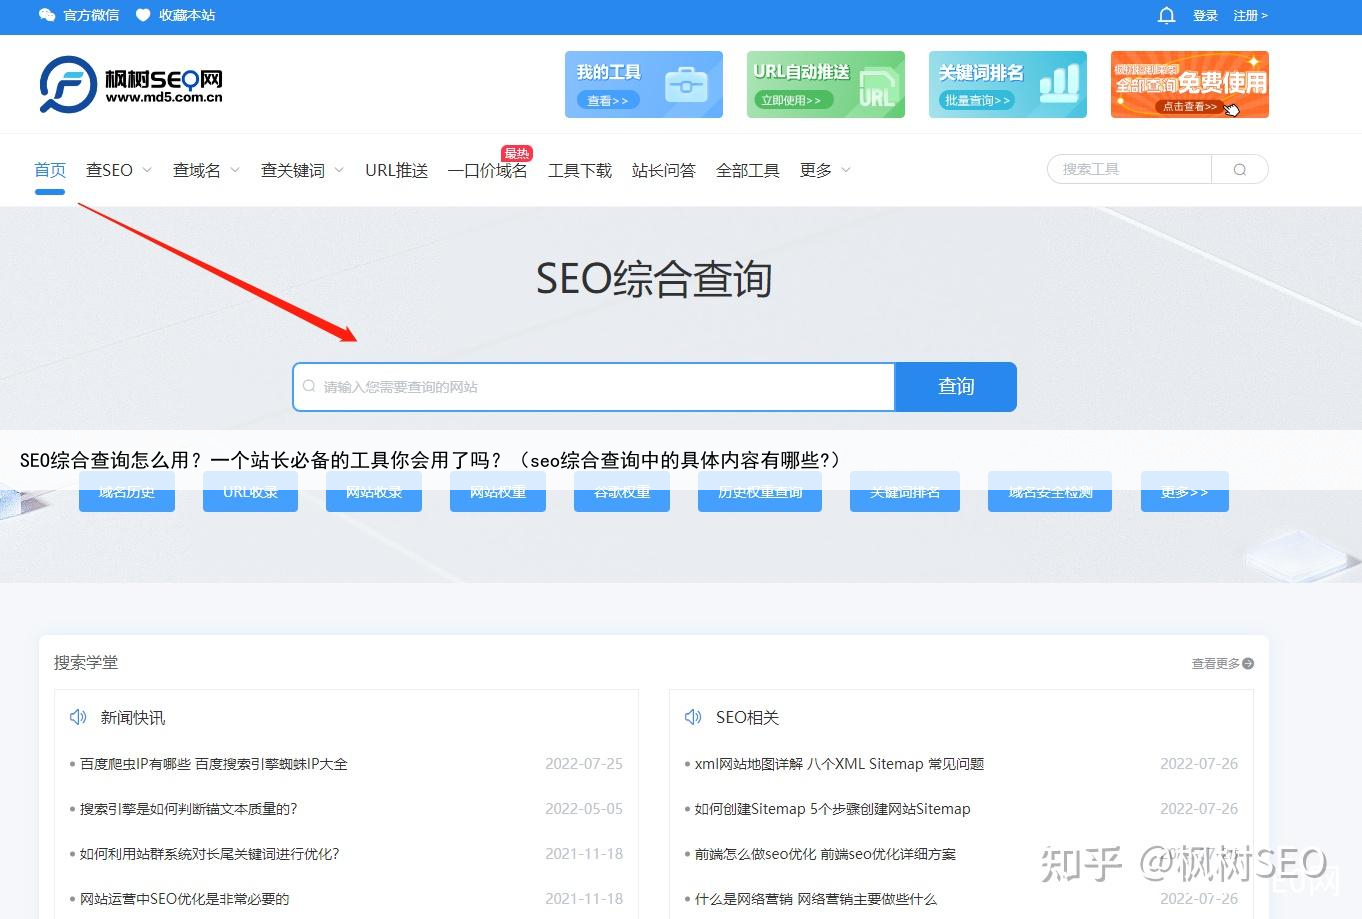Viewport: 1362px width, 919px height.
Task: Expand the 查SEO dropdown menu
Action: tap(117, 170)
